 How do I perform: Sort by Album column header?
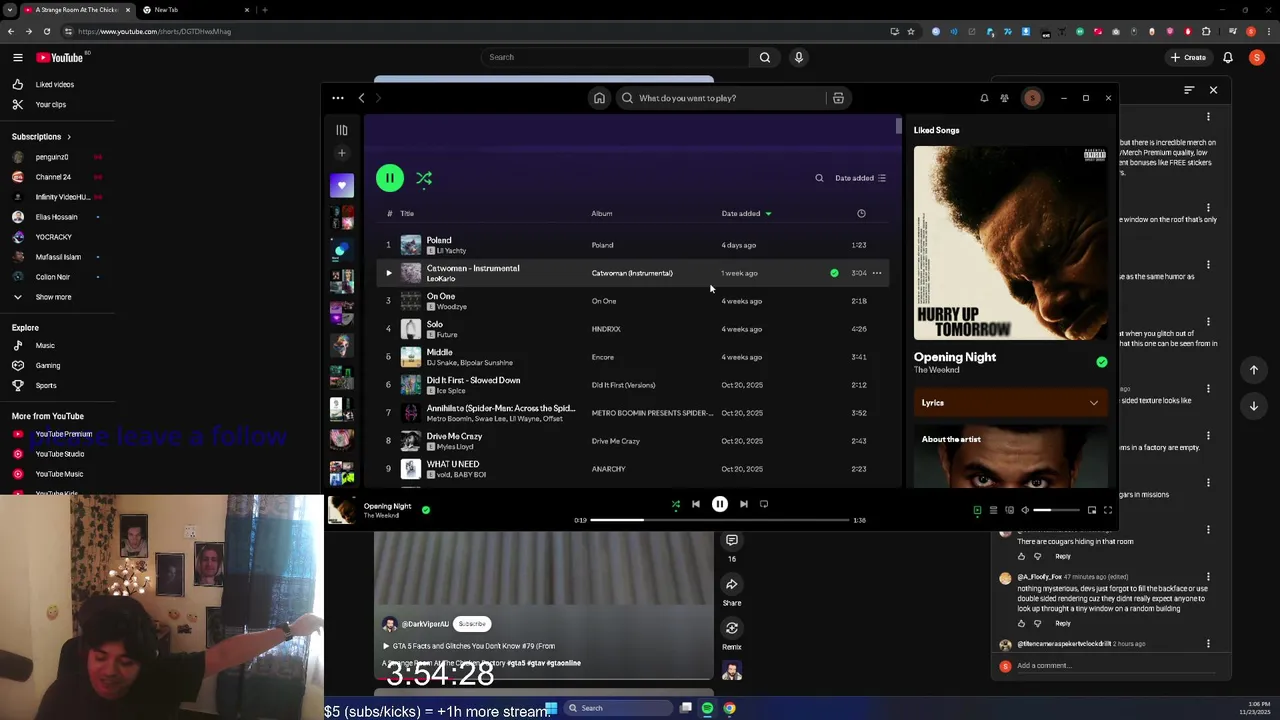click(601, 213)
